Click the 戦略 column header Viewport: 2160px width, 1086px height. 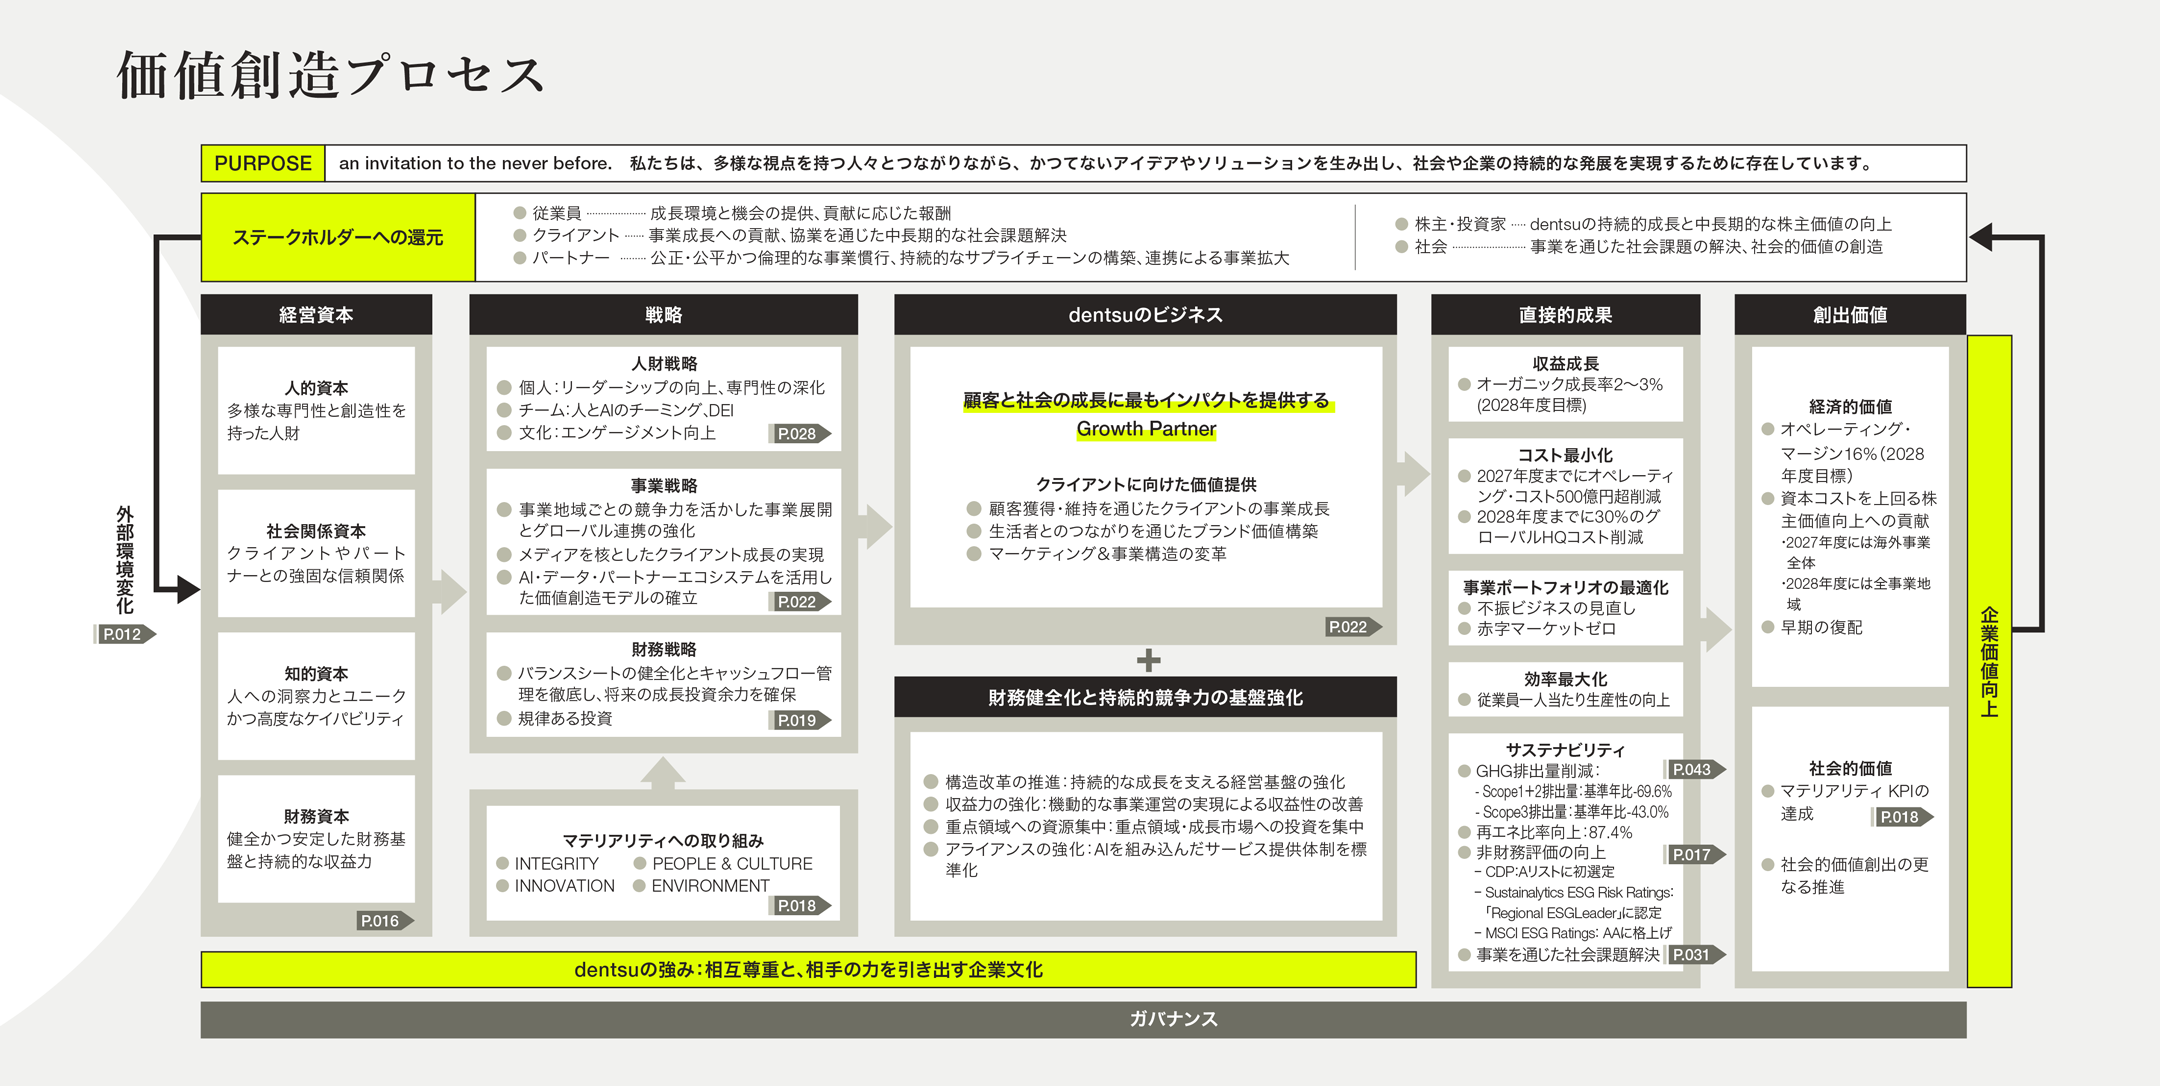(x=663, y=314)
